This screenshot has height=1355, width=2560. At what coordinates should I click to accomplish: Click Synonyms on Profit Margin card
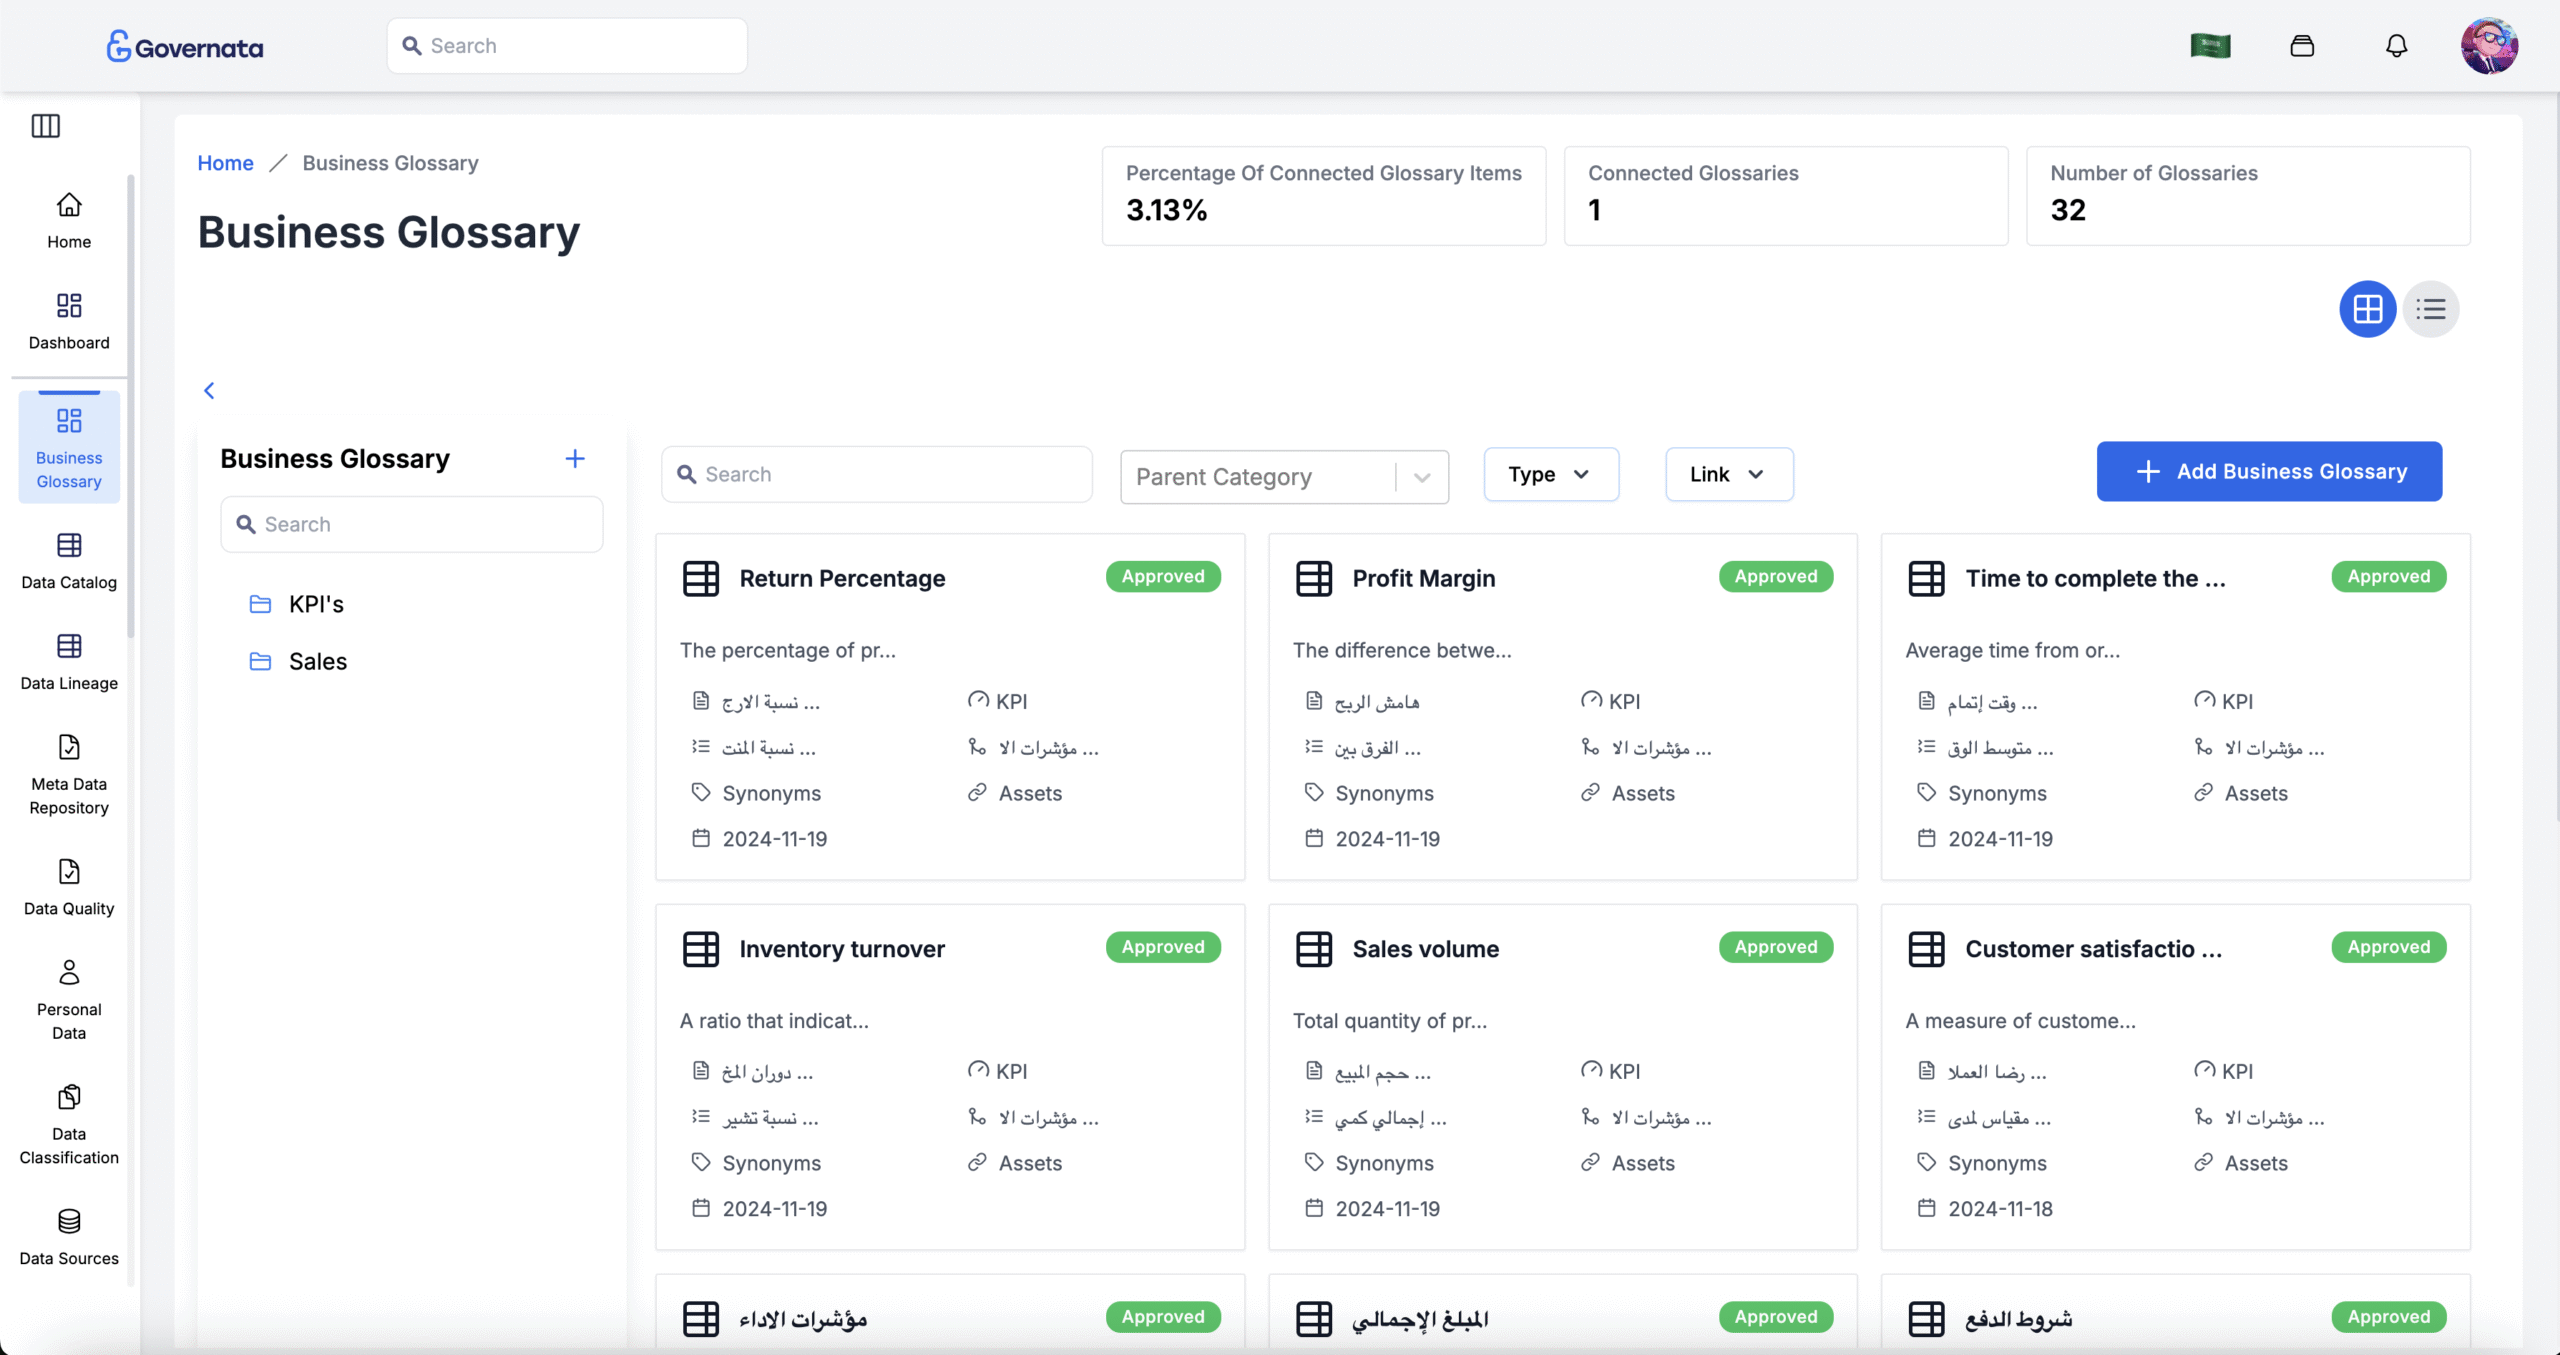(x=1384, y=793)
